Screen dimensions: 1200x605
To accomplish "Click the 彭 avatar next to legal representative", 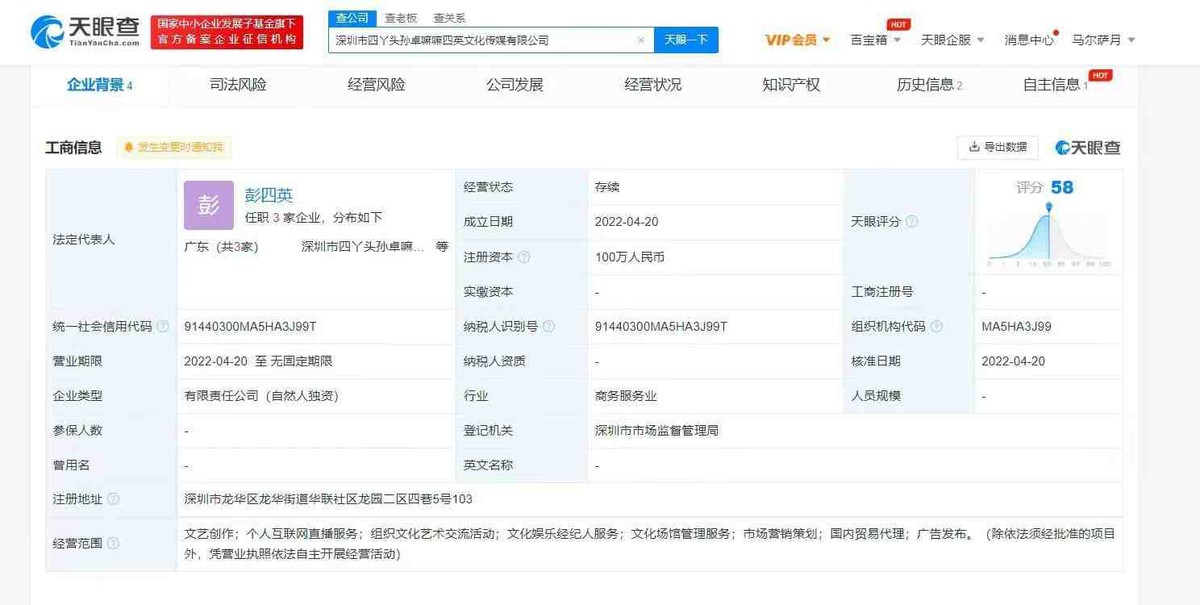I will (207, 204).
